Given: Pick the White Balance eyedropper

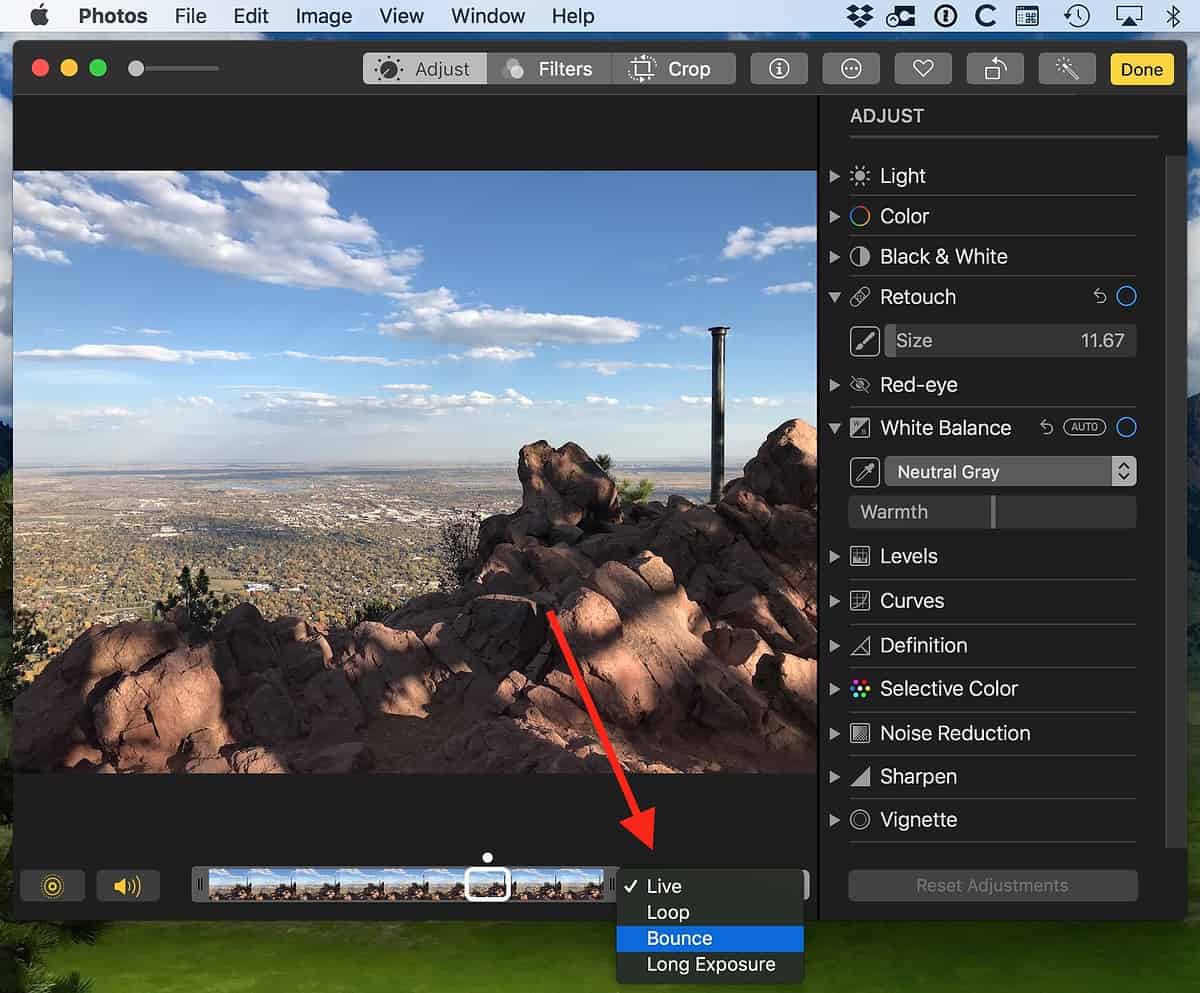Looking at the screenshot, I should coord(865,471).
